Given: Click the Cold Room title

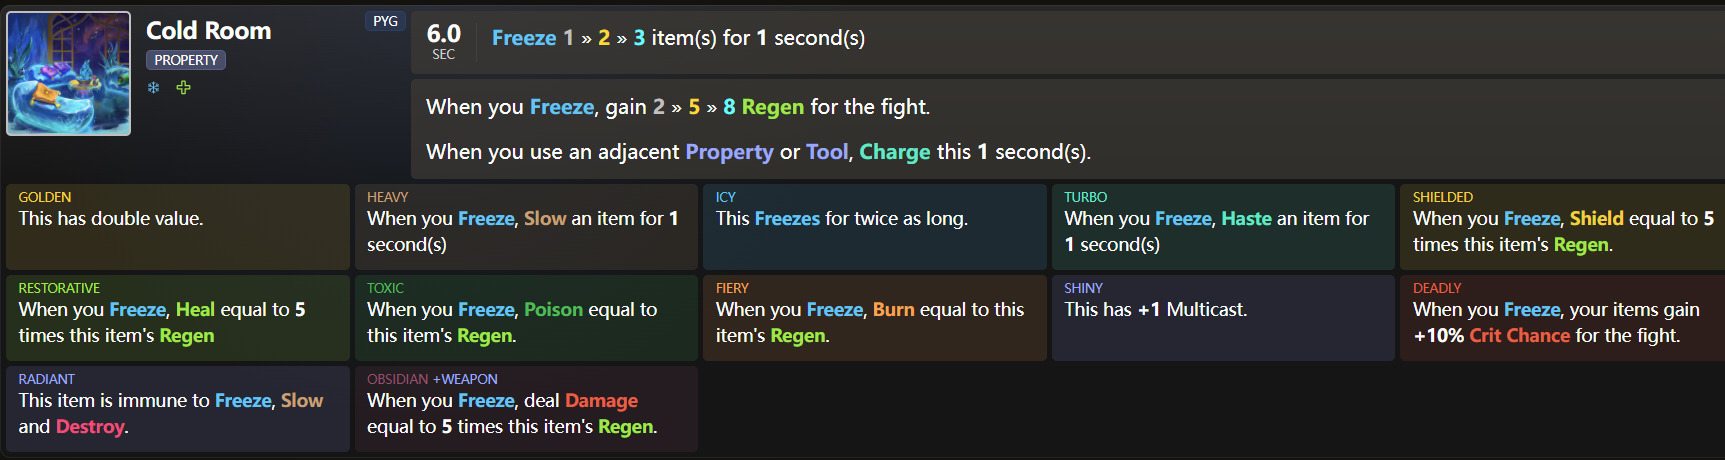Looking at the screenshot, I should pyautogui.click(x=209, y=31).
